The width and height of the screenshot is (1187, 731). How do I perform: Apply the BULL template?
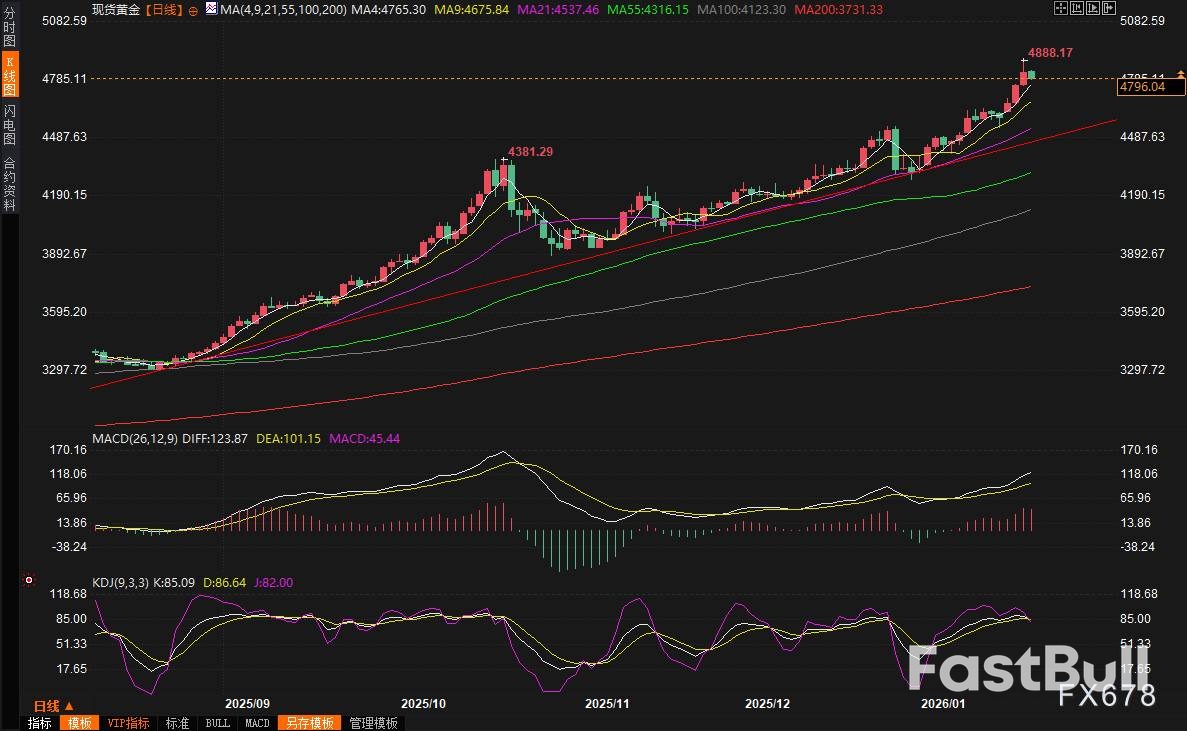(217, 723)
